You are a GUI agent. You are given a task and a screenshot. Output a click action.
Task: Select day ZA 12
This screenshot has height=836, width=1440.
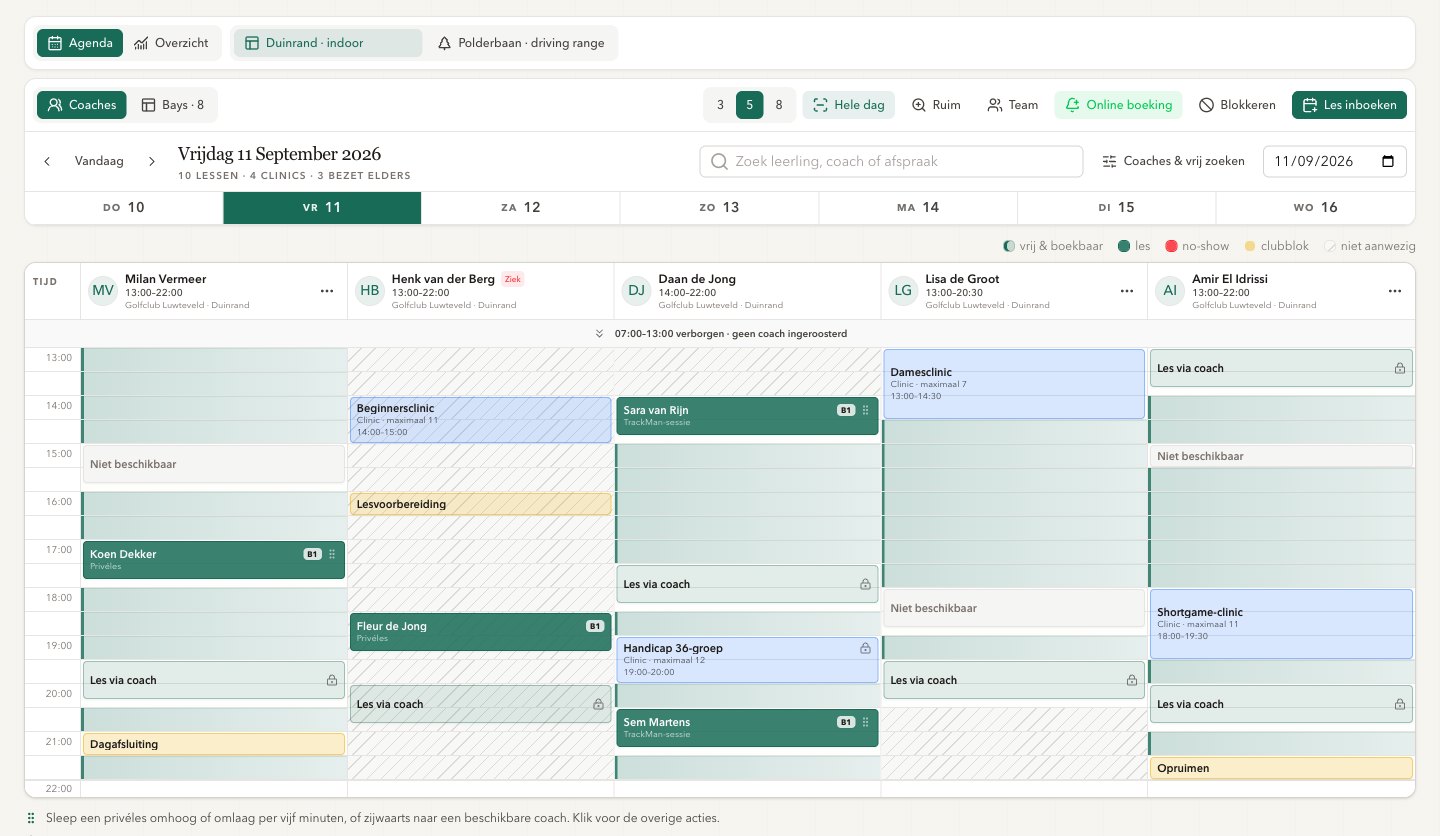pos(521,208)
